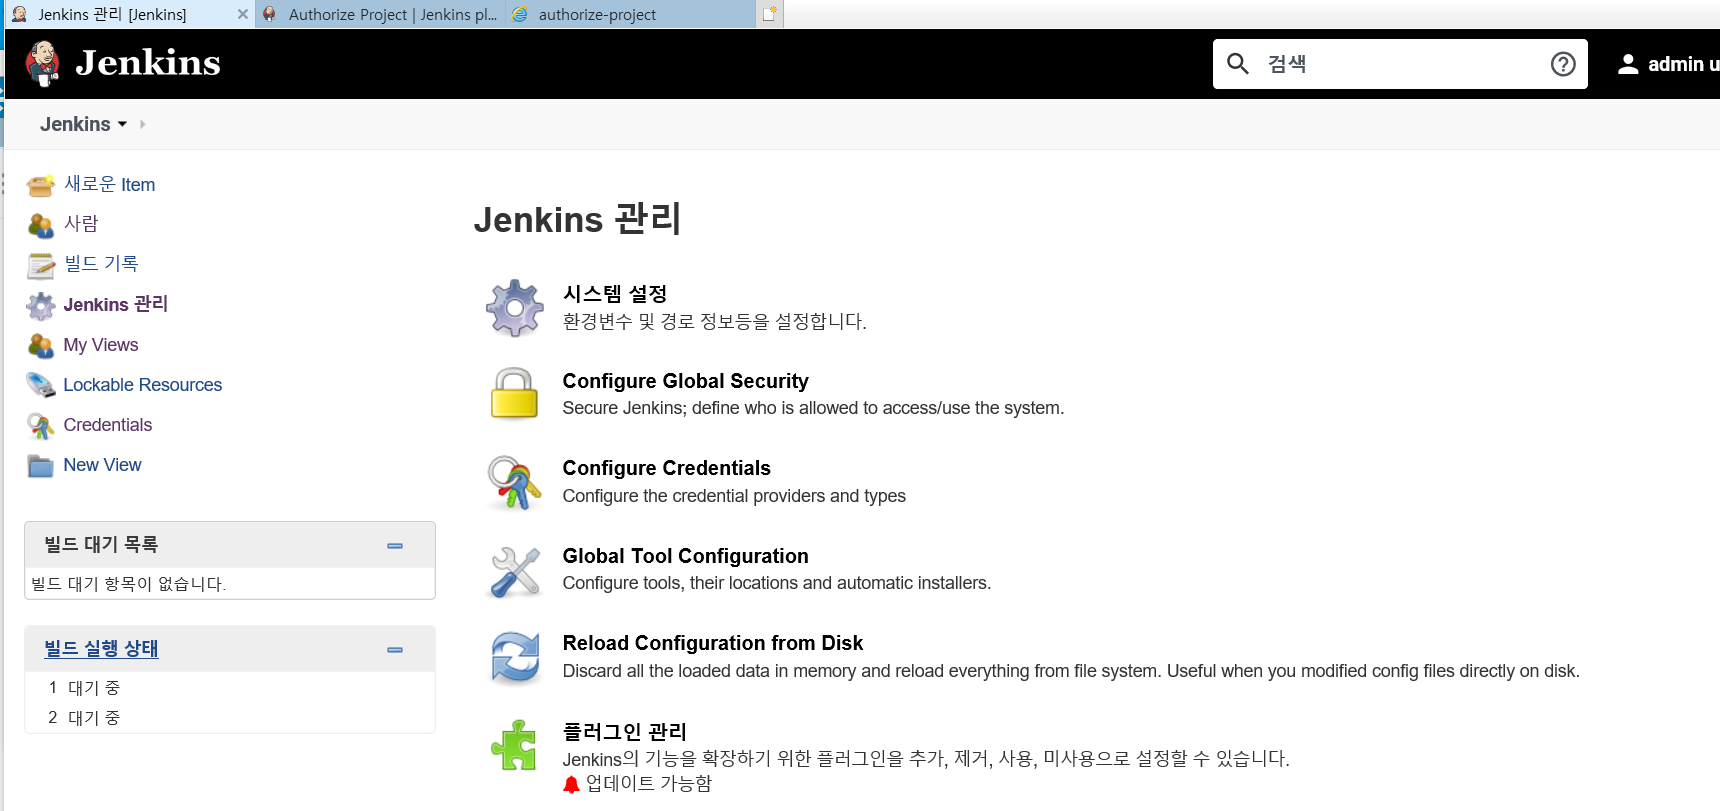Click the 업데이트 가능함 text
This screenshot has width=1720, height=811.
649,784
